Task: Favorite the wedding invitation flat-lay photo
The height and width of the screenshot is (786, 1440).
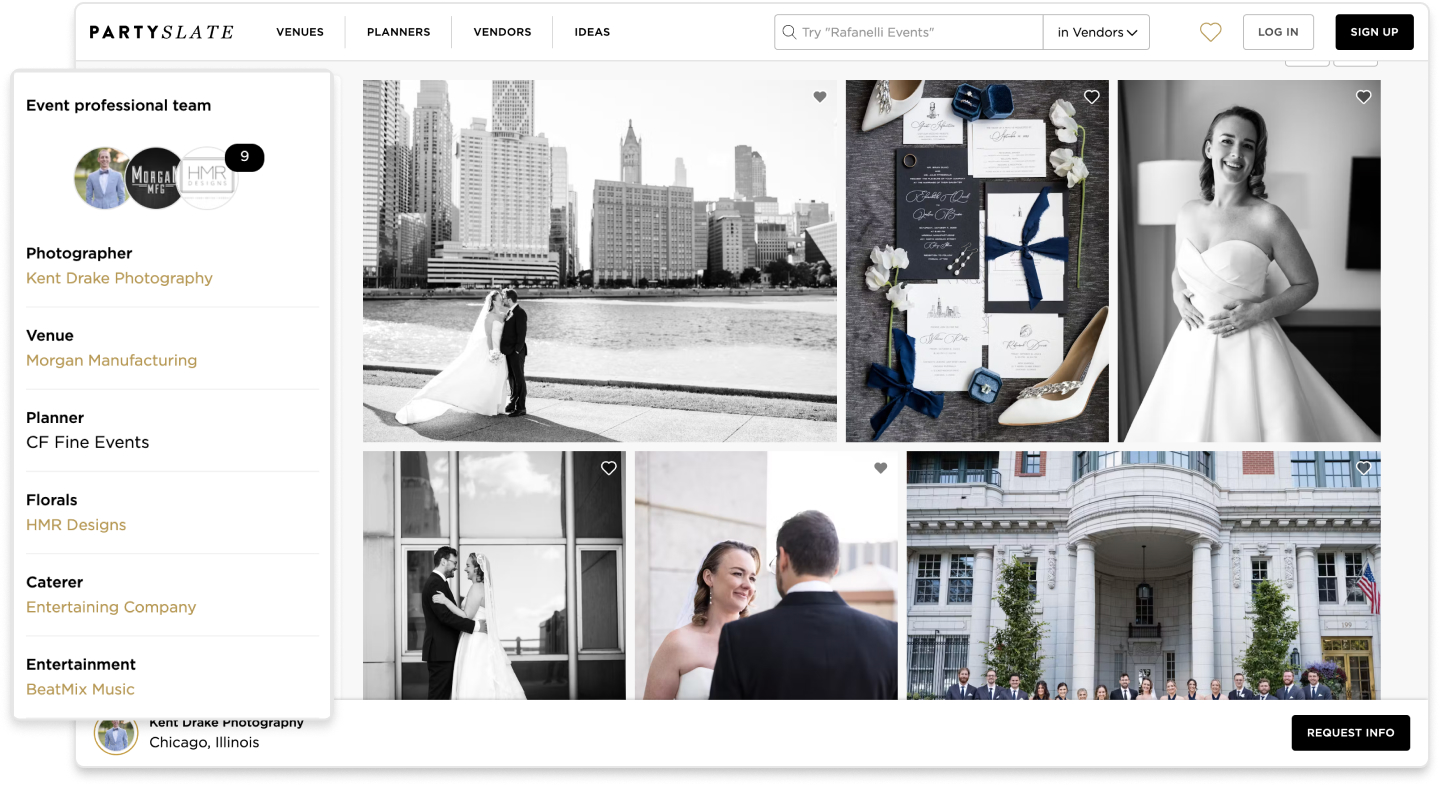Action: 1091,97
